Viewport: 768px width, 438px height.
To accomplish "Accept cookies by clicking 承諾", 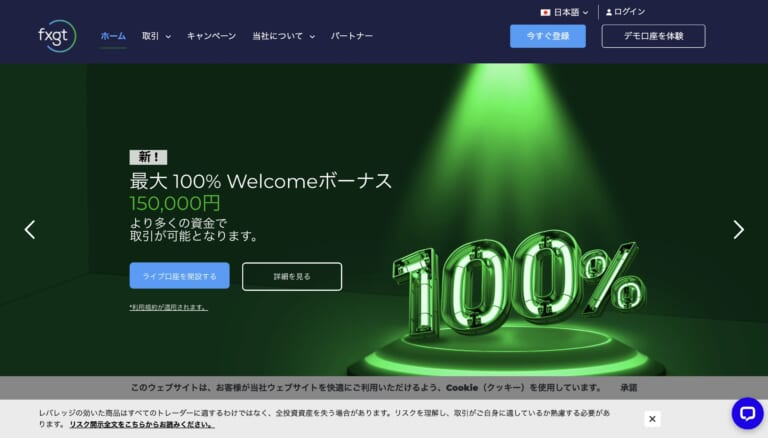I will (x=628, y=388).
